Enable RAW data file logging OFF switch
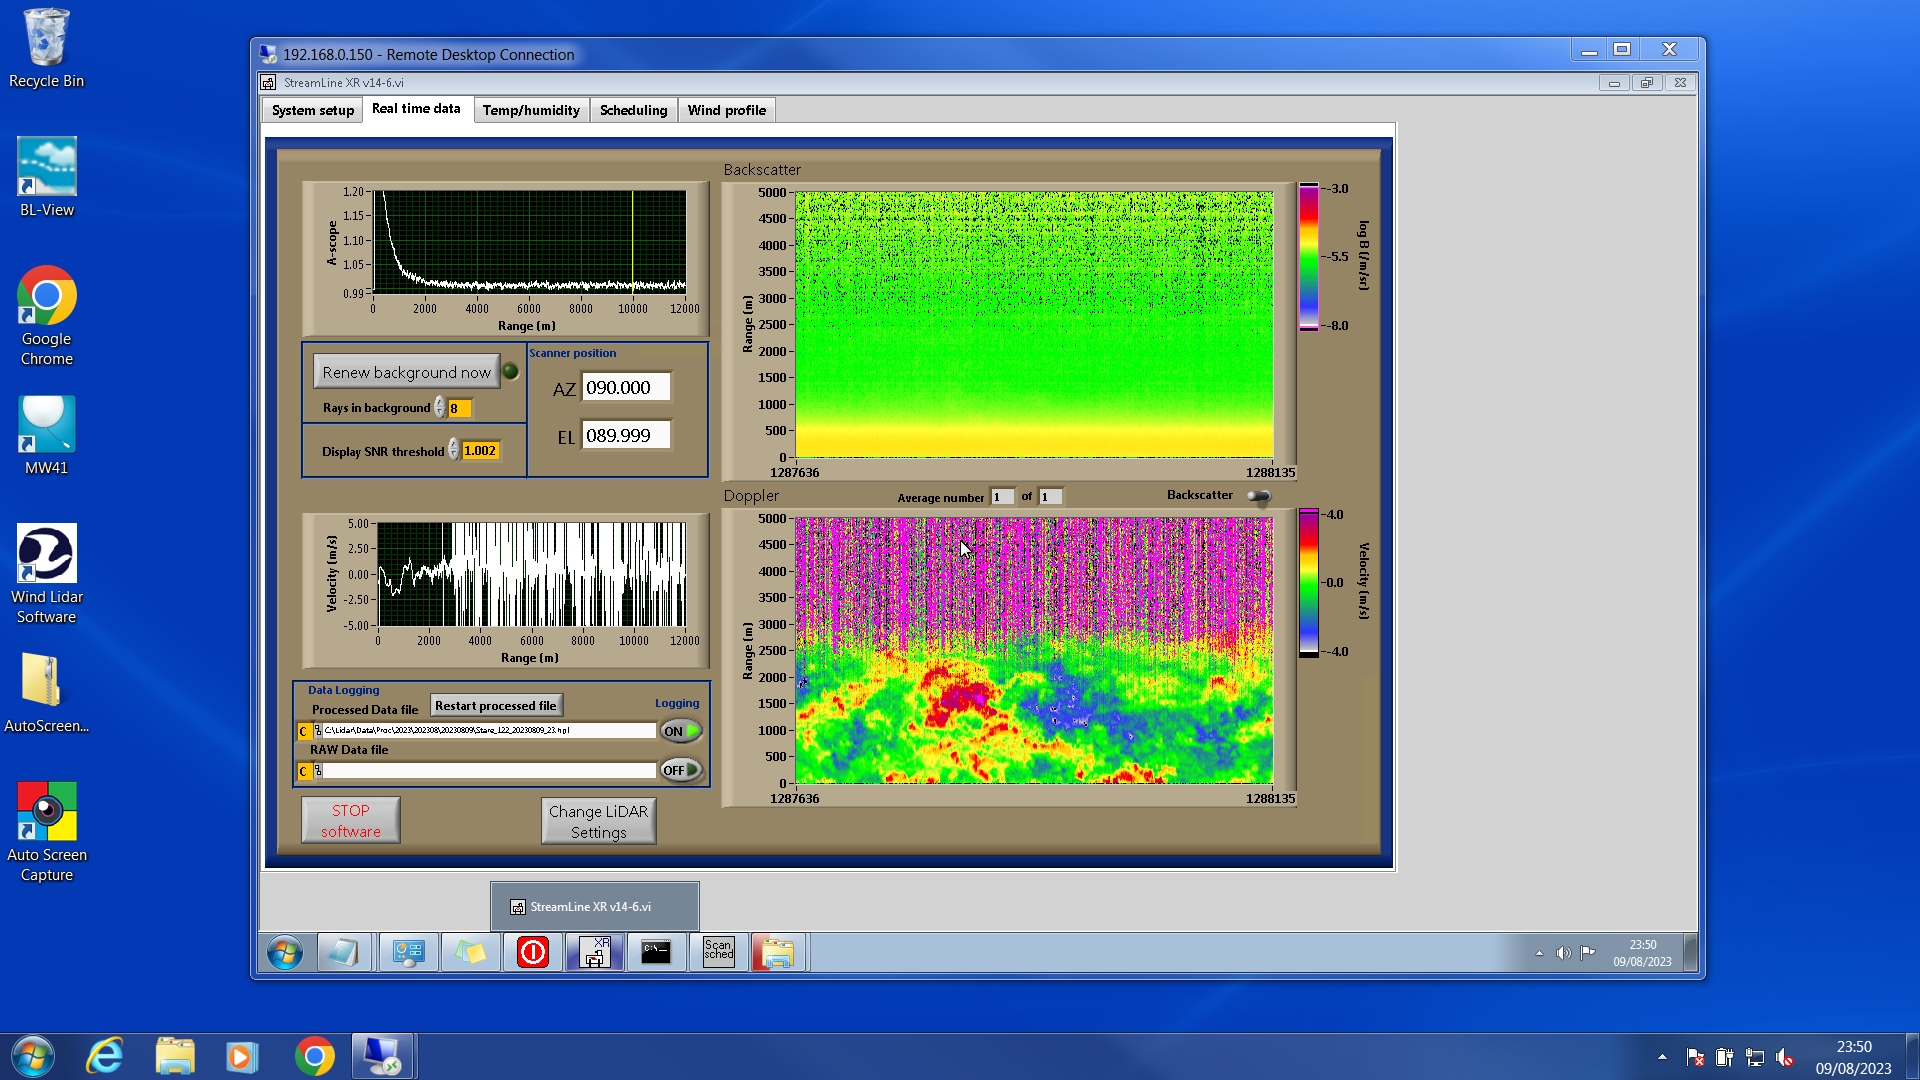 [x=681, y=770]
